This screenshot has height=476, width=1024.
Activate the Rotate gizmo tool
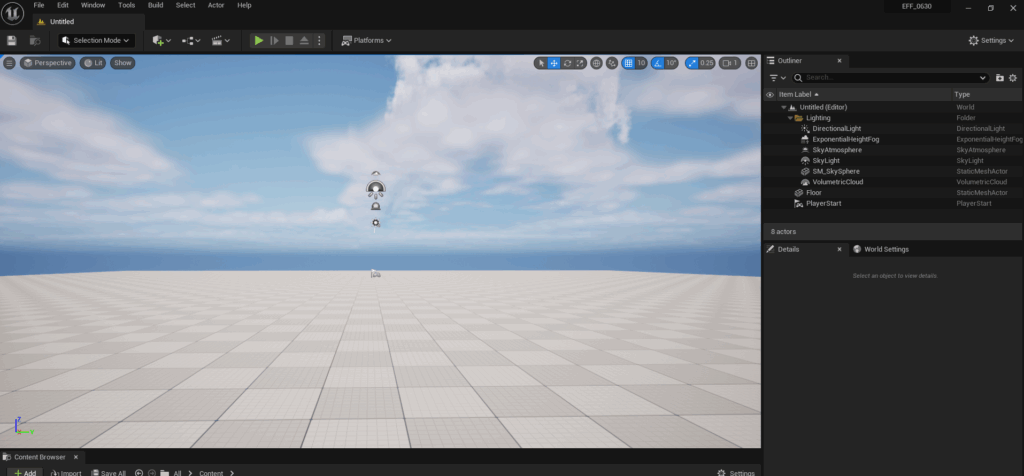click(x=567, y=63)
